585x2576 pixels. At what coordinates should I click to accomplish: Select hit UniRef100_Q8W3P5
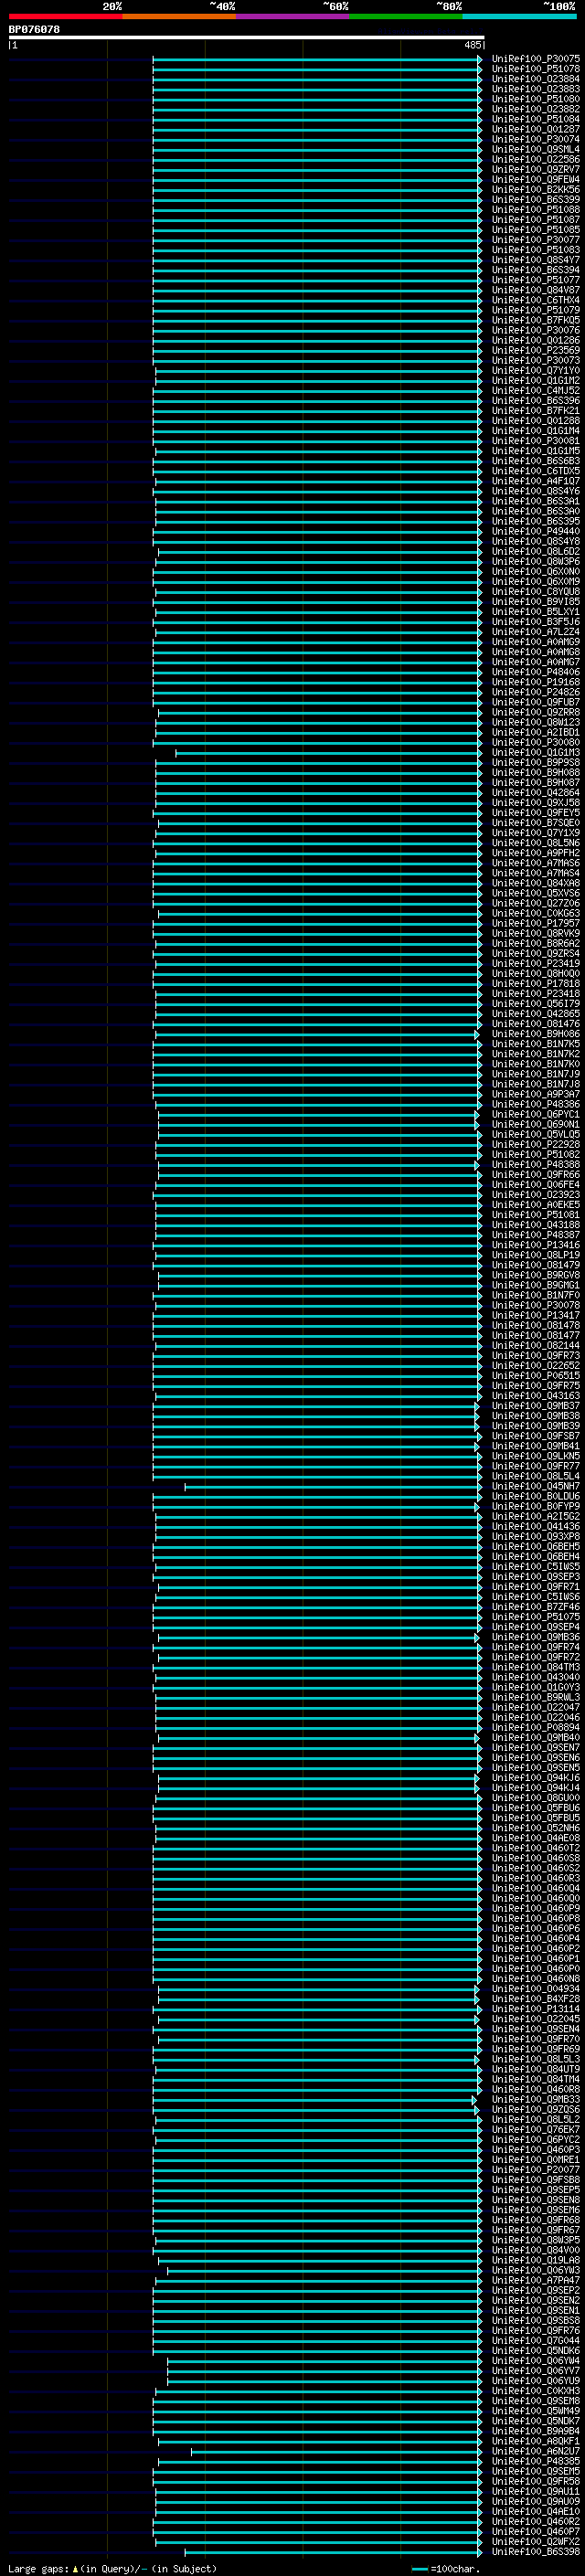tap(536, 2240)
